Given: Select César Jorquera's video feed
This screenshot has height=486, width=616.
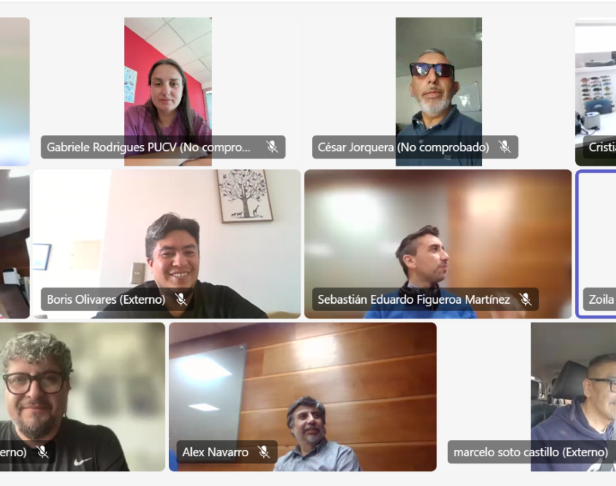Looking at the screenshot, I should pyautogui.click(x=439, y=91).
